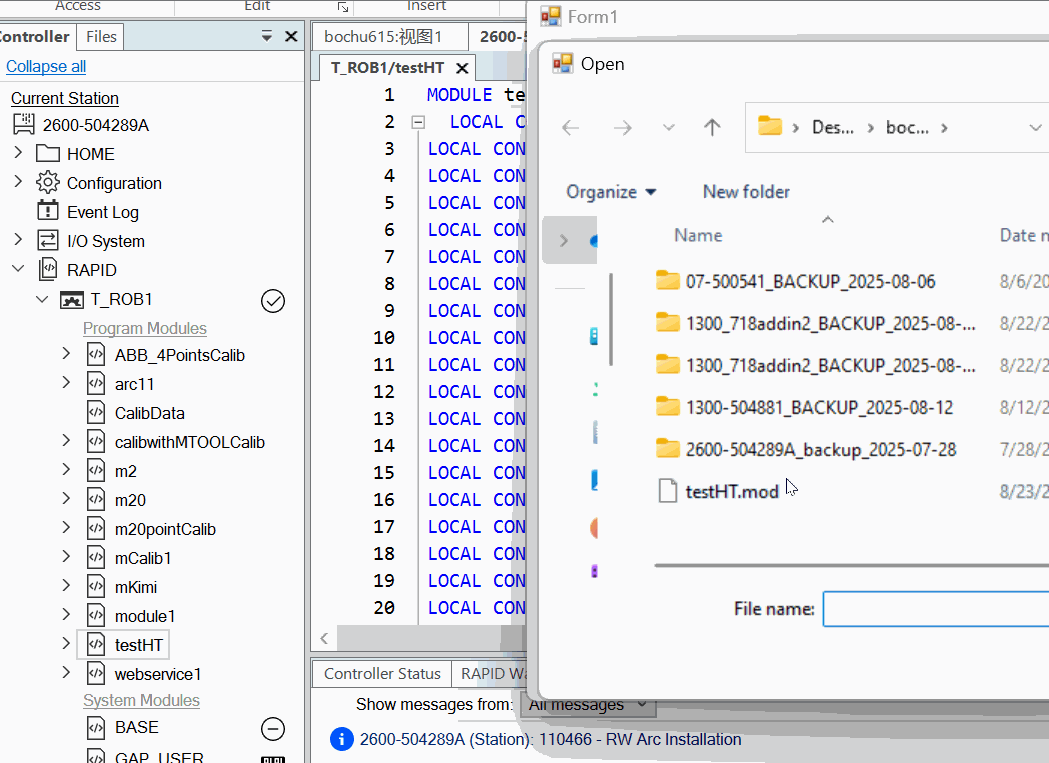Expand the HOME tree node
The height and width of the screenshot is (763, 1049).
point(19,153)
